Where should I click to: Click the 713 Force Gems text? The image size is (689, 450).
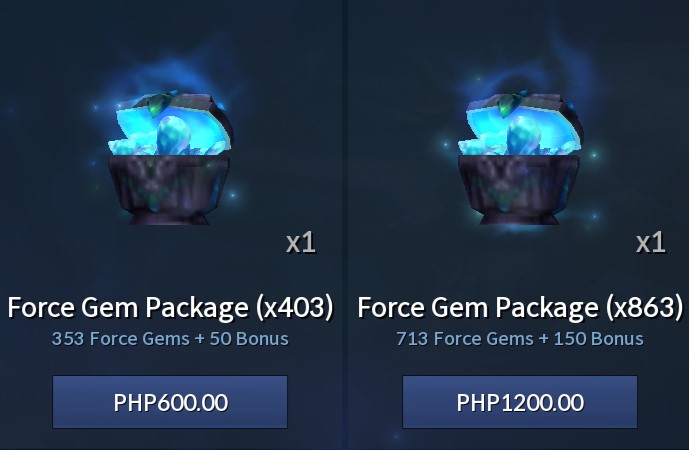point(465,339)
